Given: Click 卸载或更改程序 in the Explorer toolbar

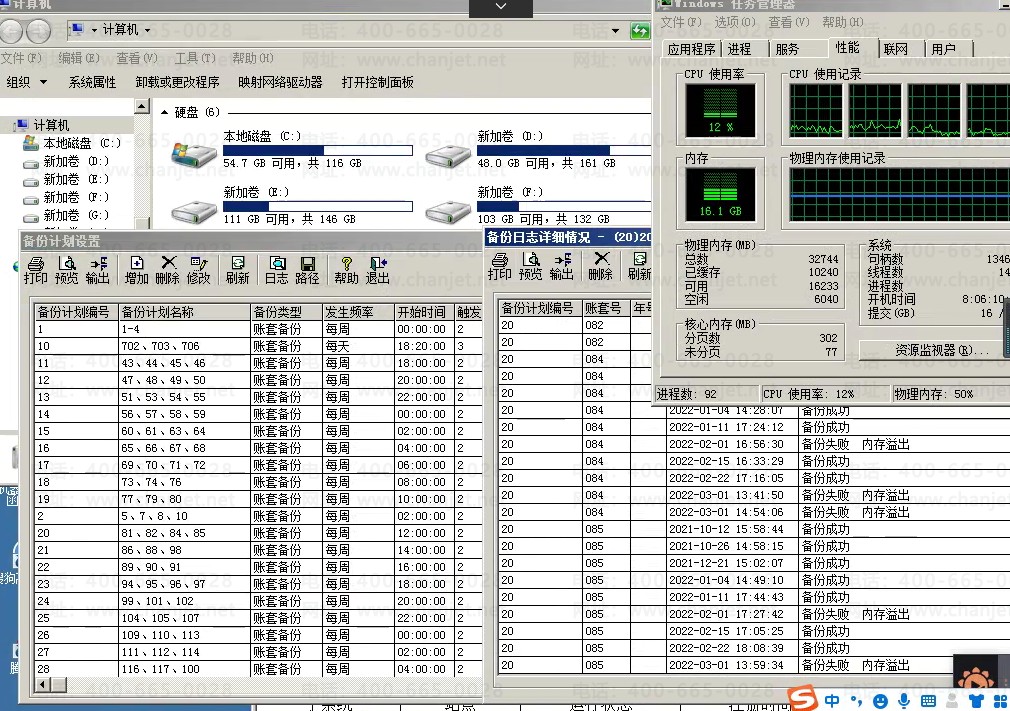Looking at the screenshot, I should click(177, 82).
